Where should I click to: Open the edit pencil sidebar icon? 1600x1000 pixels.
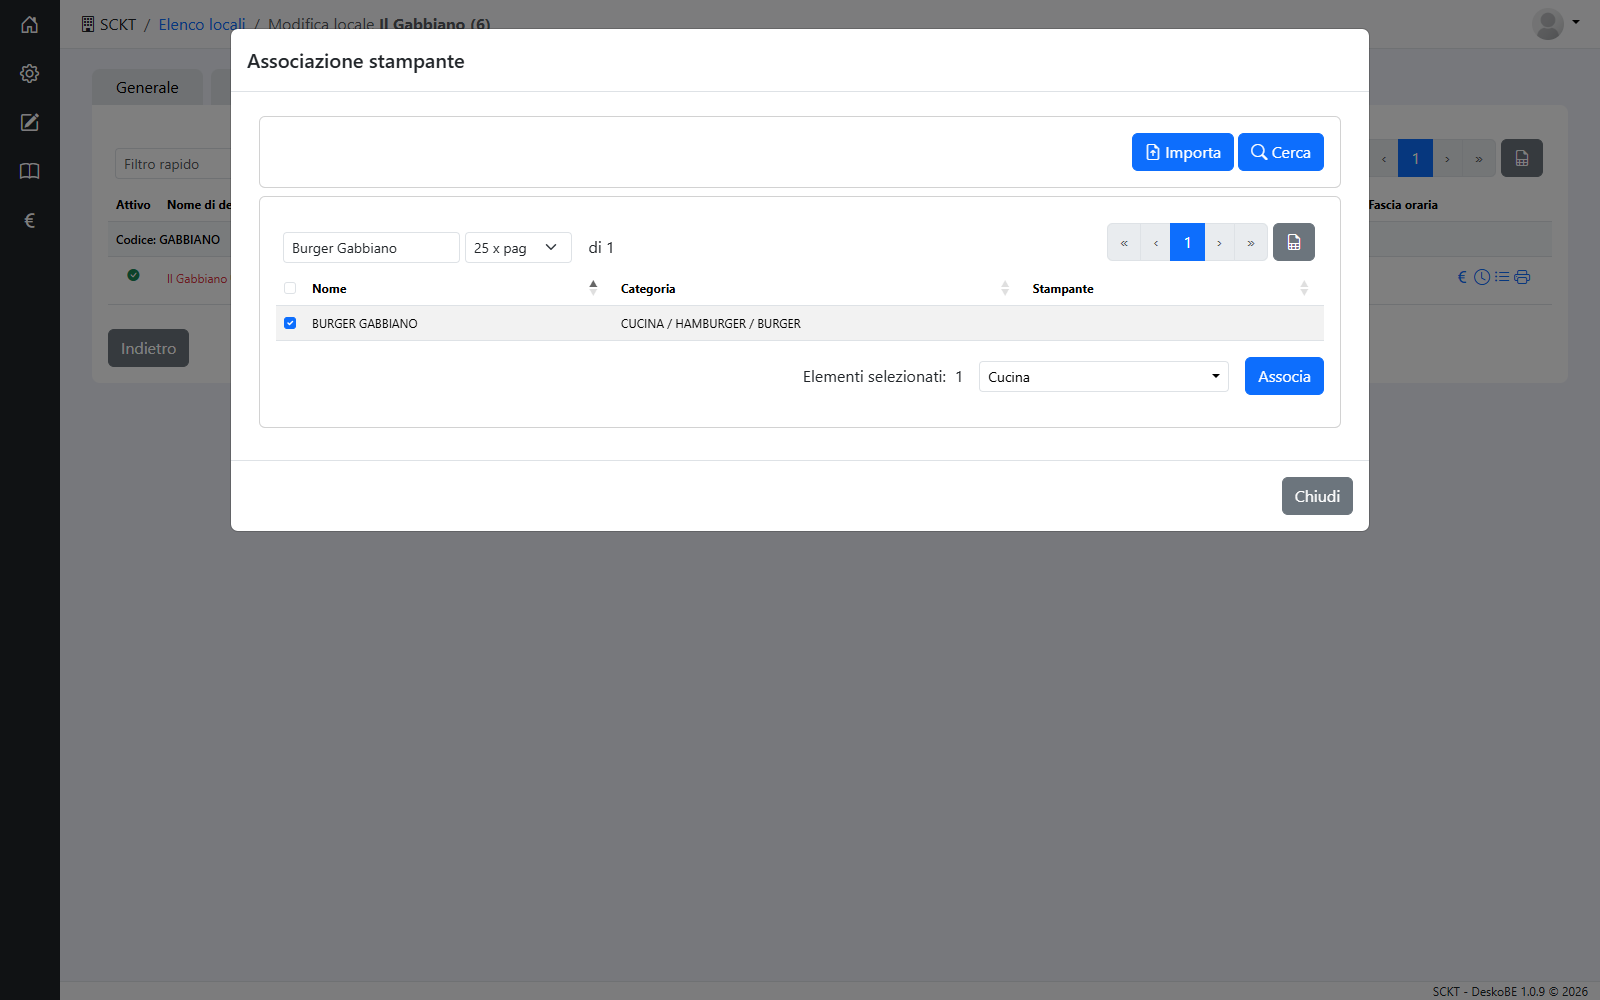[x=30, y=122]
